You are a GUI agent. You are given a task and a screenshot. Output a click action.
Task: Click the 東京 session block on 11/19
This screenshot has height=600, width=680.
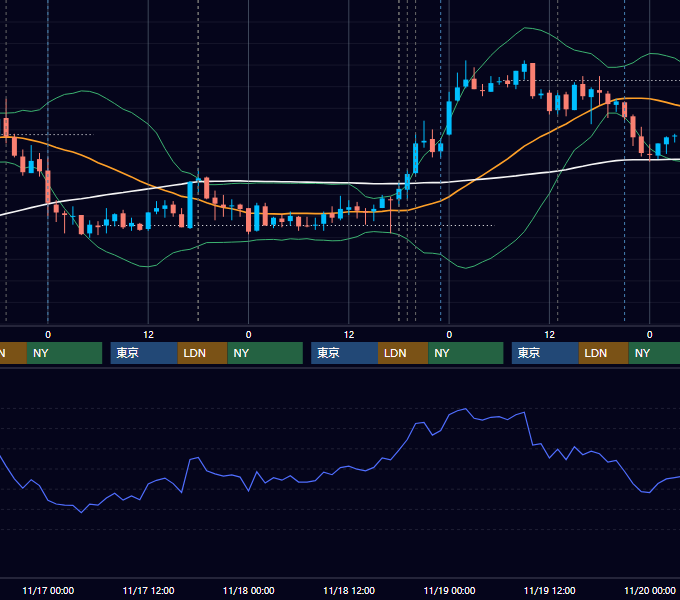pyautogui.click(x=546, y=353)
